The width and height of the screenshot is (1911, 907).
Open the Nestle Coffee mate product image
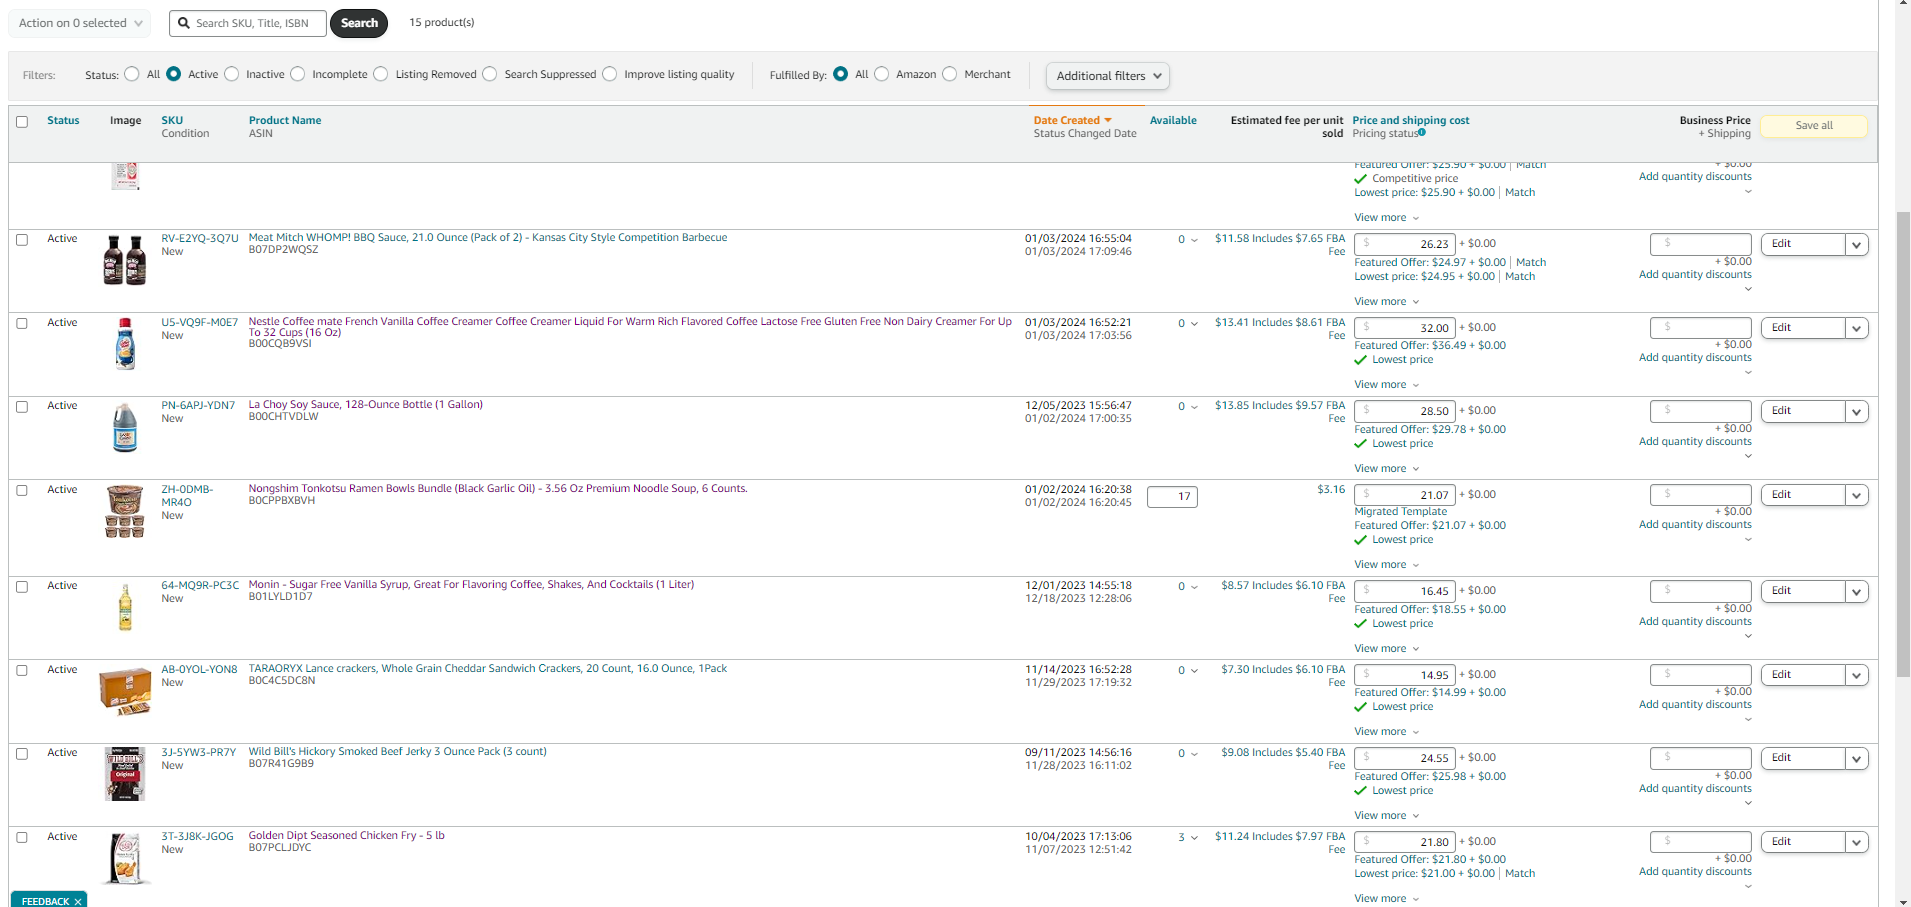coord(125,344)
